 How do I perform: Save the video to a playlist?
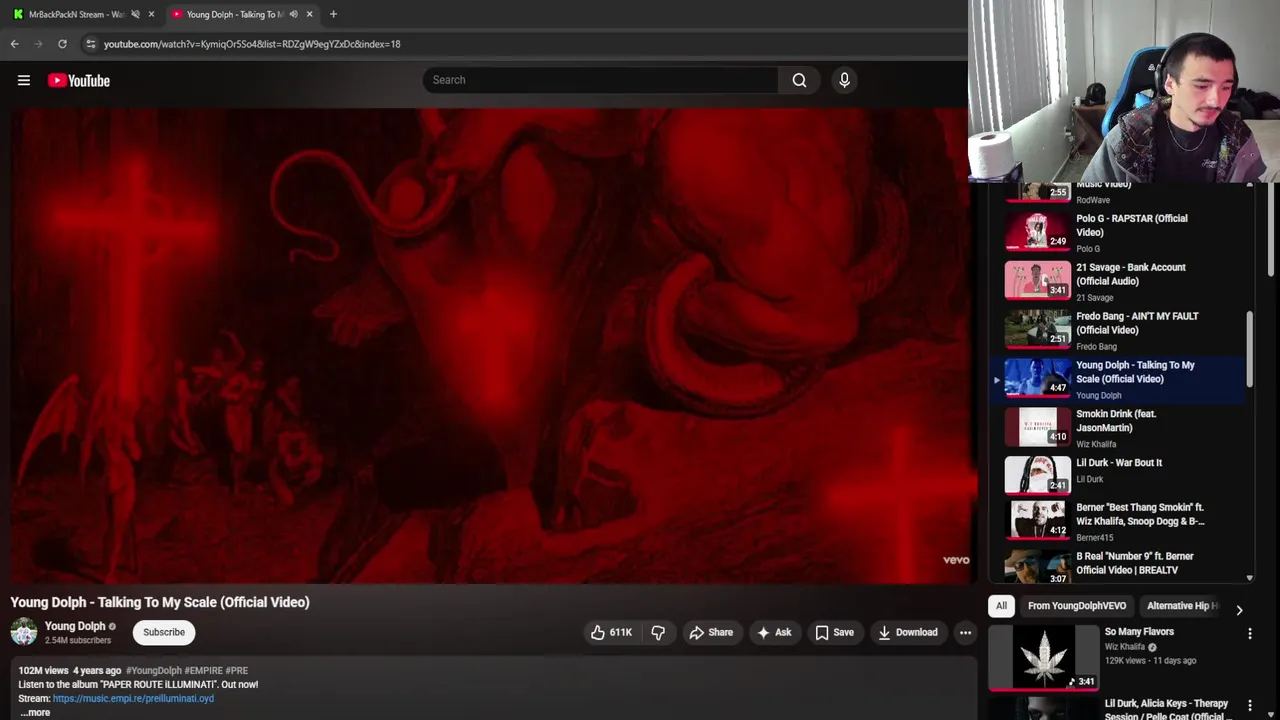coord(834,632)
